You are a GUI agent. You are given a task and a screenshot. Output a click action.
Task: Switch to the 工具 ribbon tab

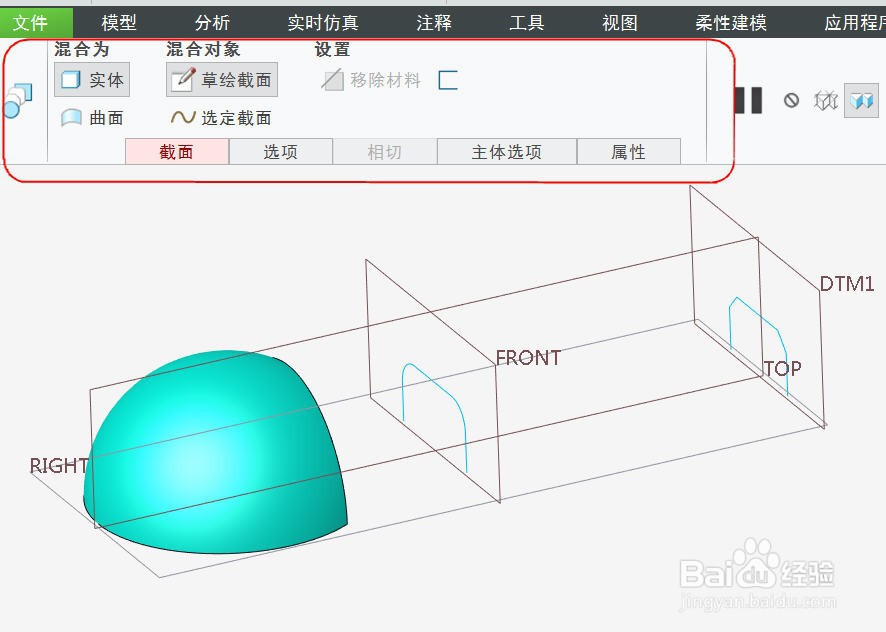click(x=527, y=23)
